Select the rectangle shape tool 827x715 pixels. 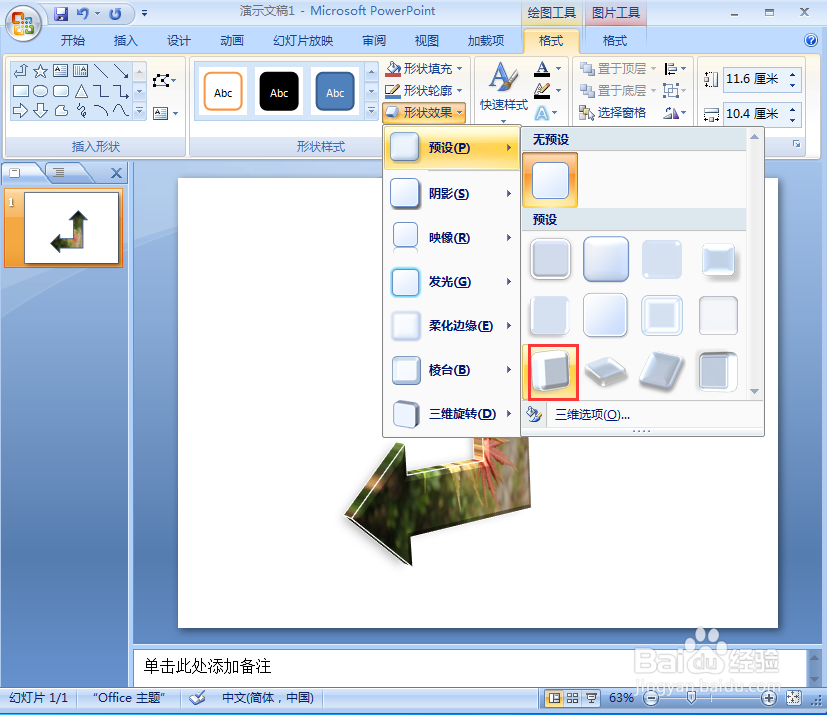click(x=20, y=91)
